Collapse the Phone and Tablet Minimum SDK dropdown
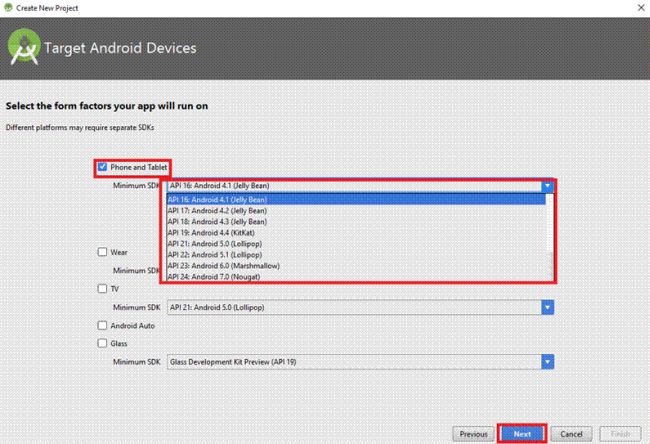Screen dimensions: 650x444 tap(547, 186)
